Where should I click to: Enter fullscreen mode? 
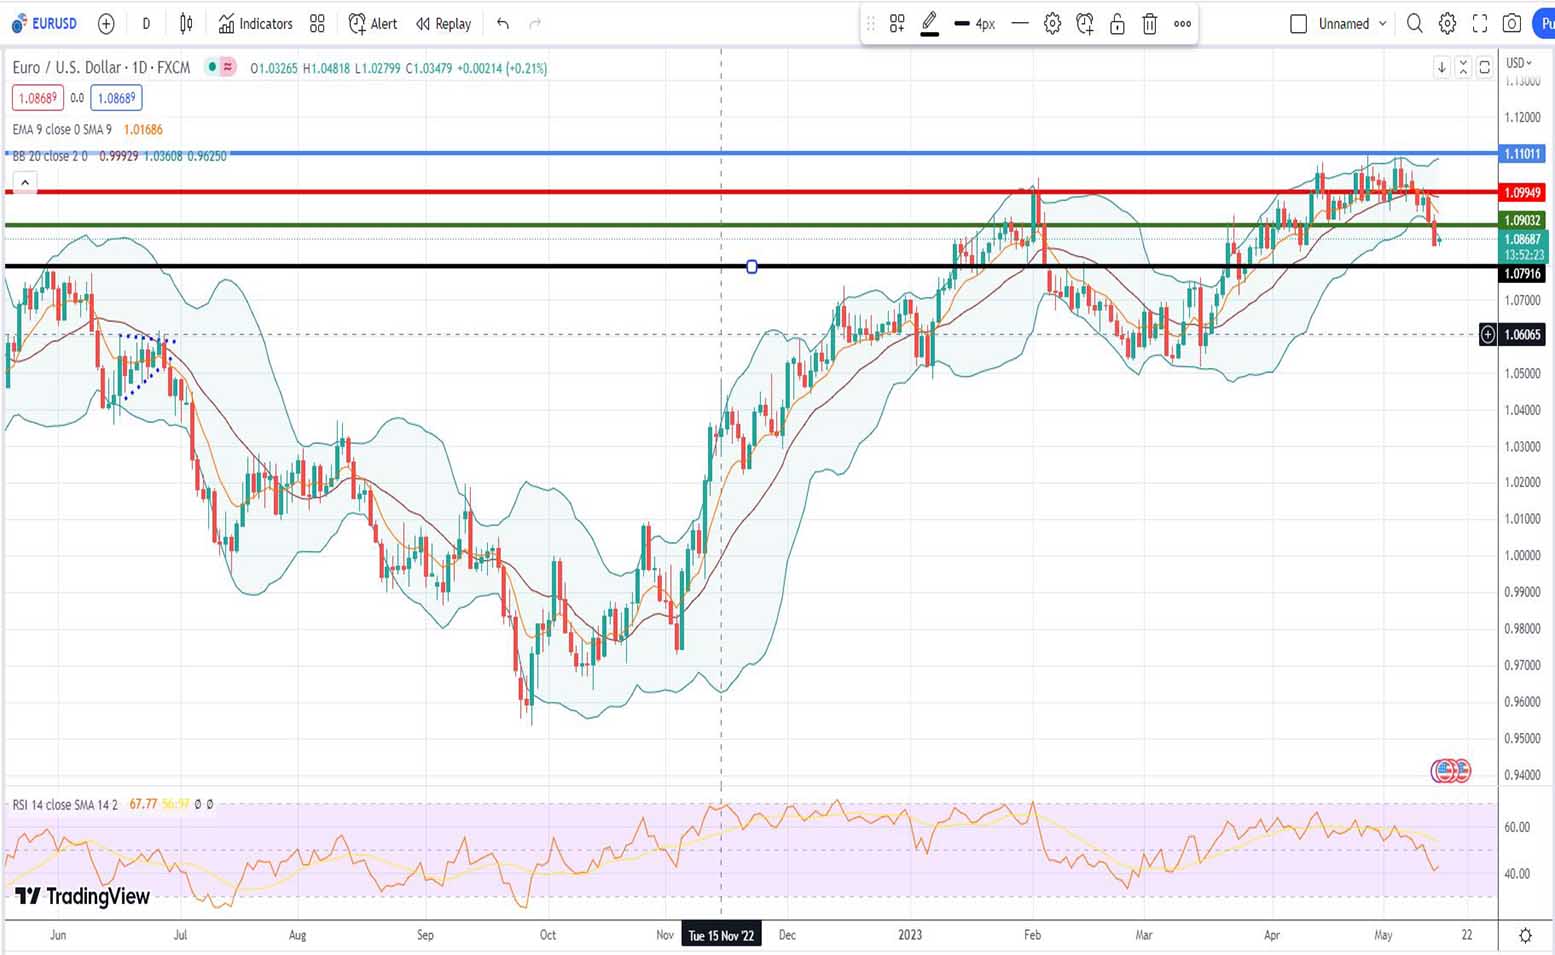(x=1480, y=23)
